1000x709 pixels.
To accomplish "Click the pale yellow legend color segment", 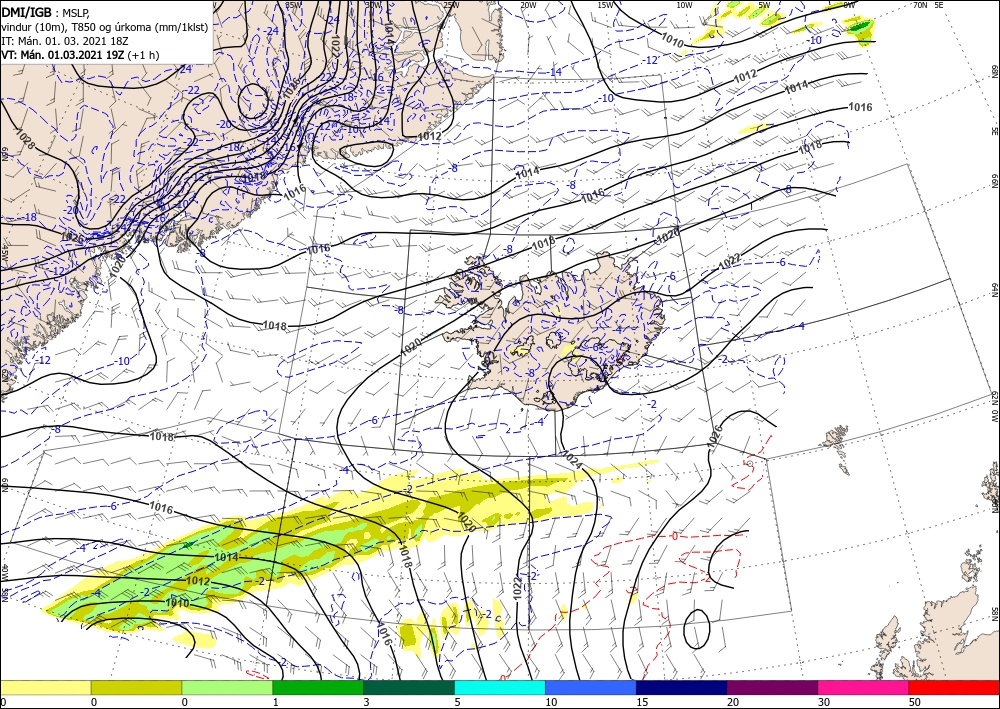I will pyautogui.click(x=46, y=687).
